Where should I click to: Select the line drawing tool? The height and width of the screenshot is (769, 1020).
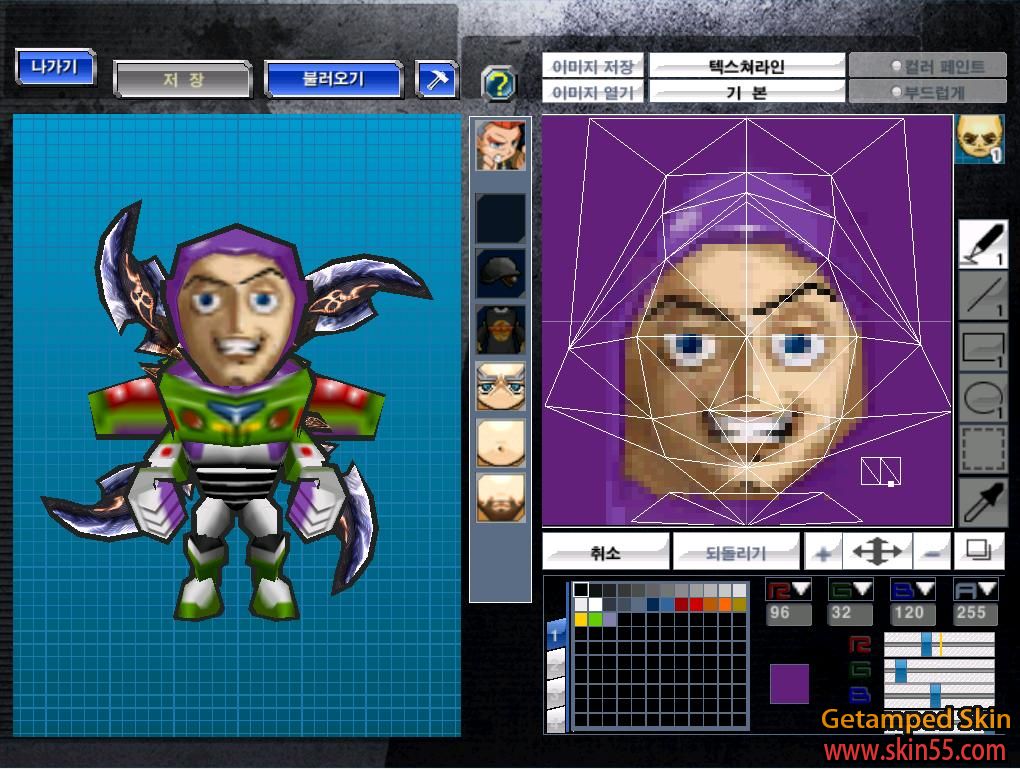click(983, 296)
